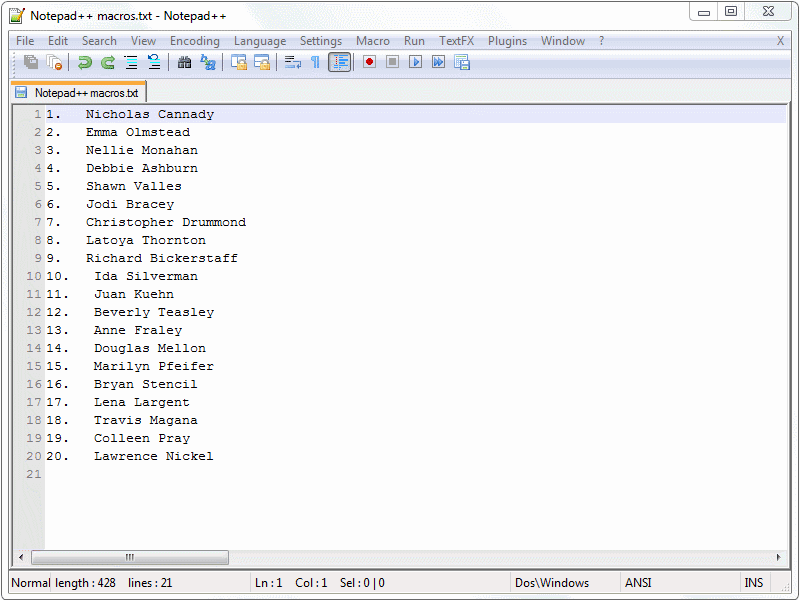Start recording a macro
This screenshot has height=600, width=800.
(x=369, y=62)
